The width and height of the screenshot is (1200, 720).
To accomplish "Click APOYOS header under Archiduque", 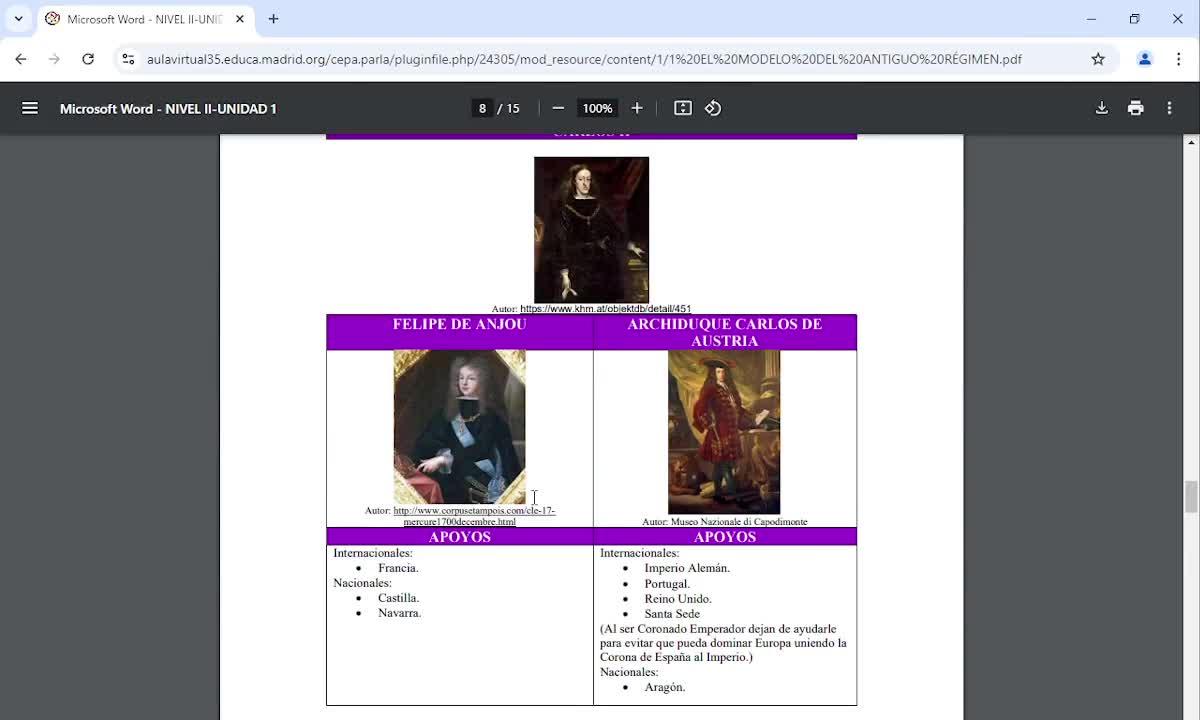I will (725, 537).
